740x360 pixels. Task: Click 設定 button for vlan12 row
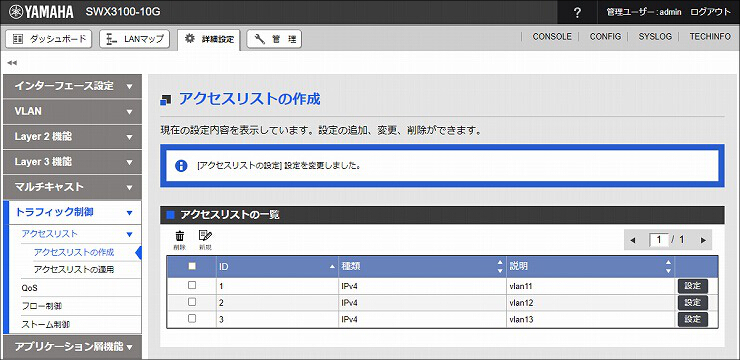click(x=693, y=302)
